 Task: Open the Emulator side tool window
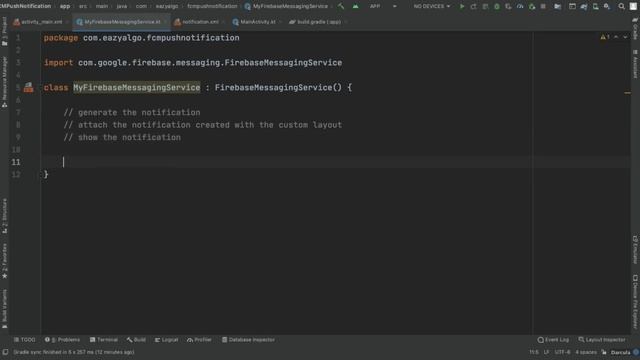(x=635, y=249)
